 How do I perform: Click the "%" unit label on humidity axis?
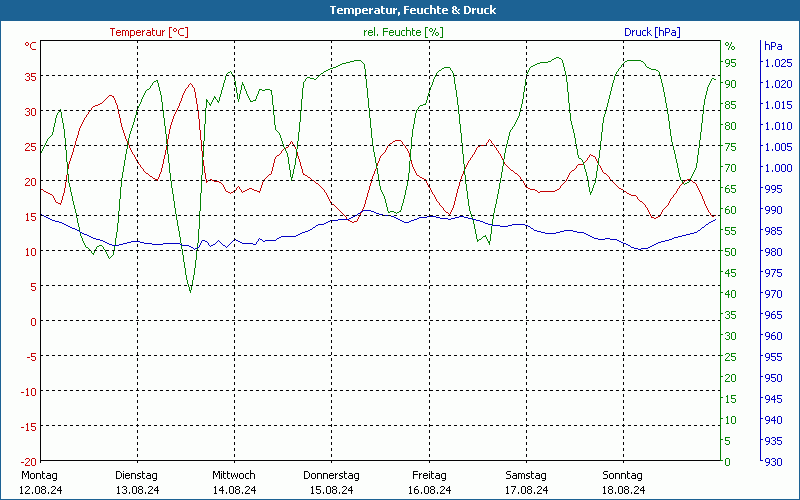click(730, 46)
